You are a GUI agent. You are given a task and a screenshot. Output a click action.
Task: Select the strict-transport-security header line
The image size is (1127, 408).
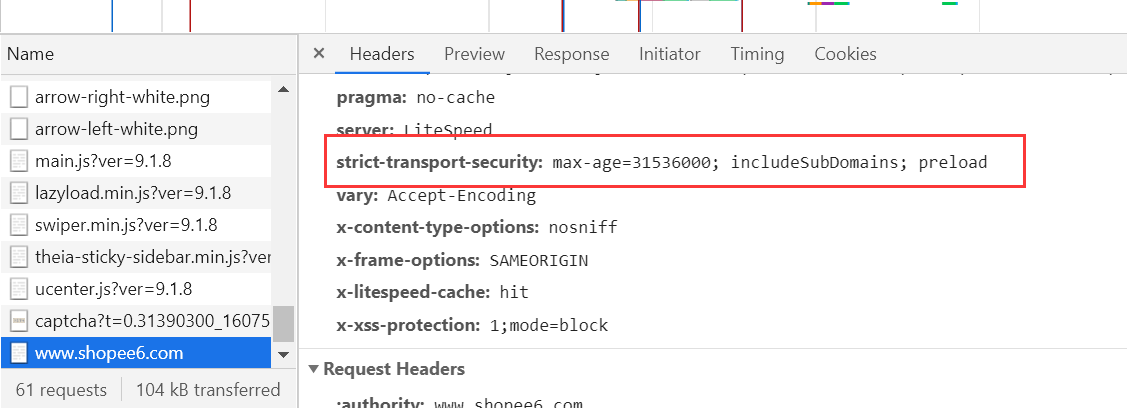(x=662, y=162)
